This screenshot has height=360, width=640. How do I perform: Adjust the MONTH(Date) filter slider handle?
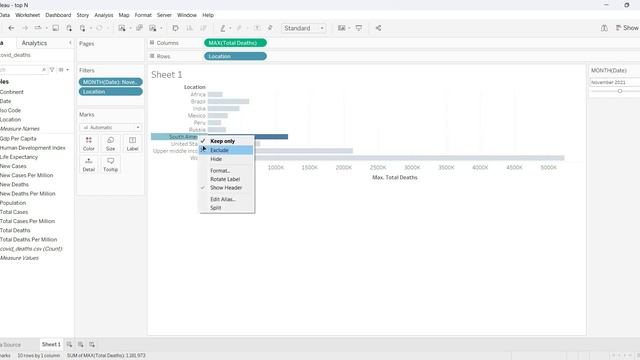click(620, 91)
